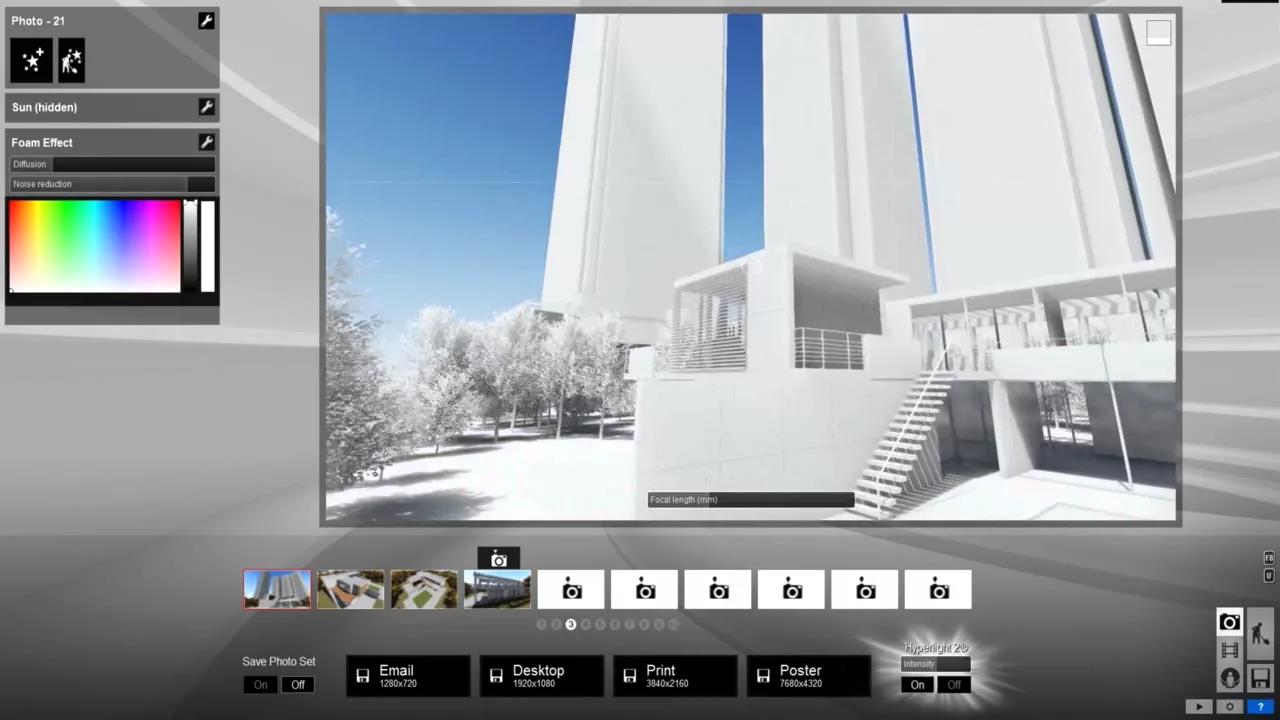Click the New Effect stars icon
Viewport: 1280px width, 720px height.
point(31,61)
